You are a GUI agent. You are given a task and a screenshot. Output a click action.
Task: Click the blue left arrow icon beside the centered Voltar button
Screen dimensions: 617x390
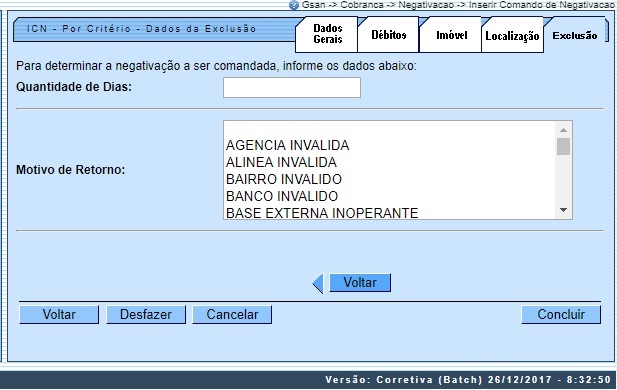(318, 283)
